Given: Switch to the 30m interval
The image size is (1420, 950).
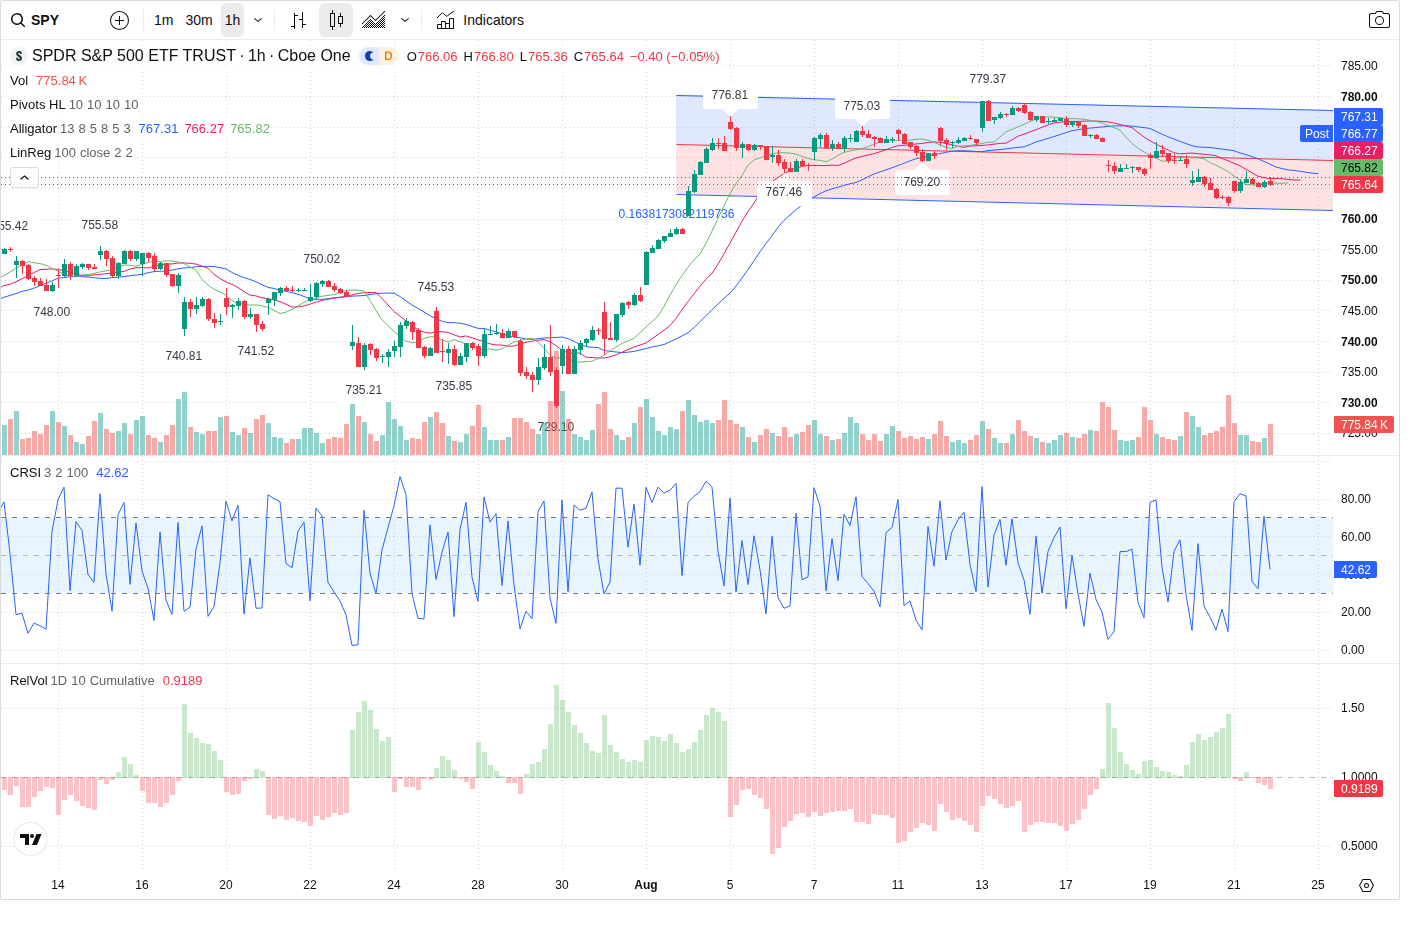Looking at the screenshot, I should coord(199,20).
